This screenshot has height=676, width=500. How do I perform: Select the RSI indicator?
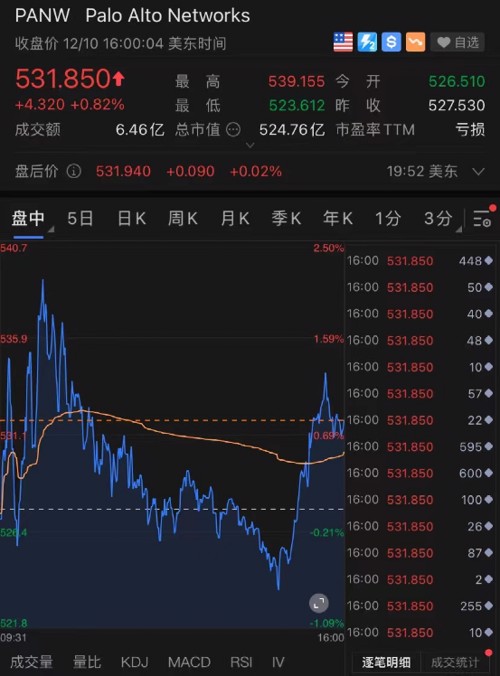click(241, 662)
